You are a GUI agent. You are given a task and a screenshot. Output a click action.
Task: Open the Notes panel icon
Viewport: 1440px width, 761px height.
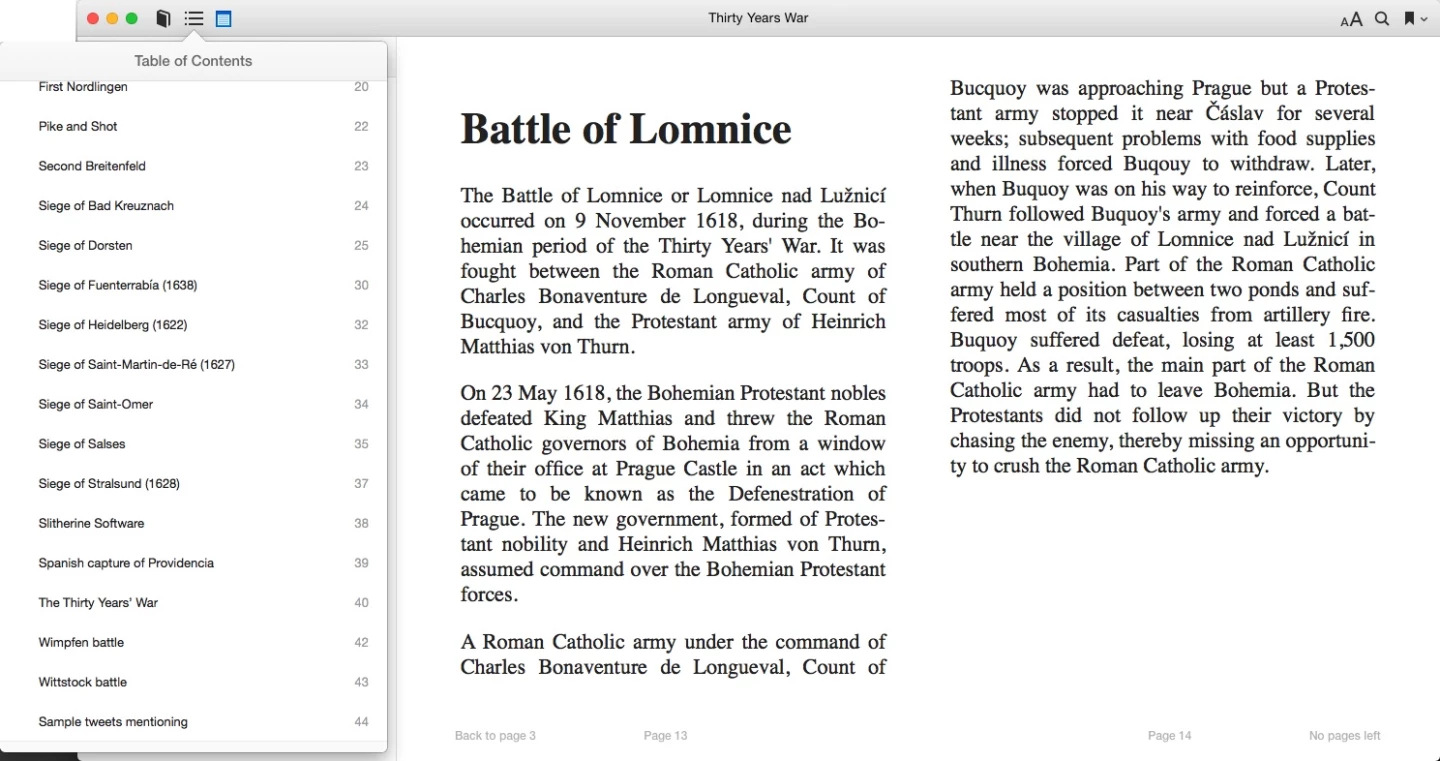(224, 18)
